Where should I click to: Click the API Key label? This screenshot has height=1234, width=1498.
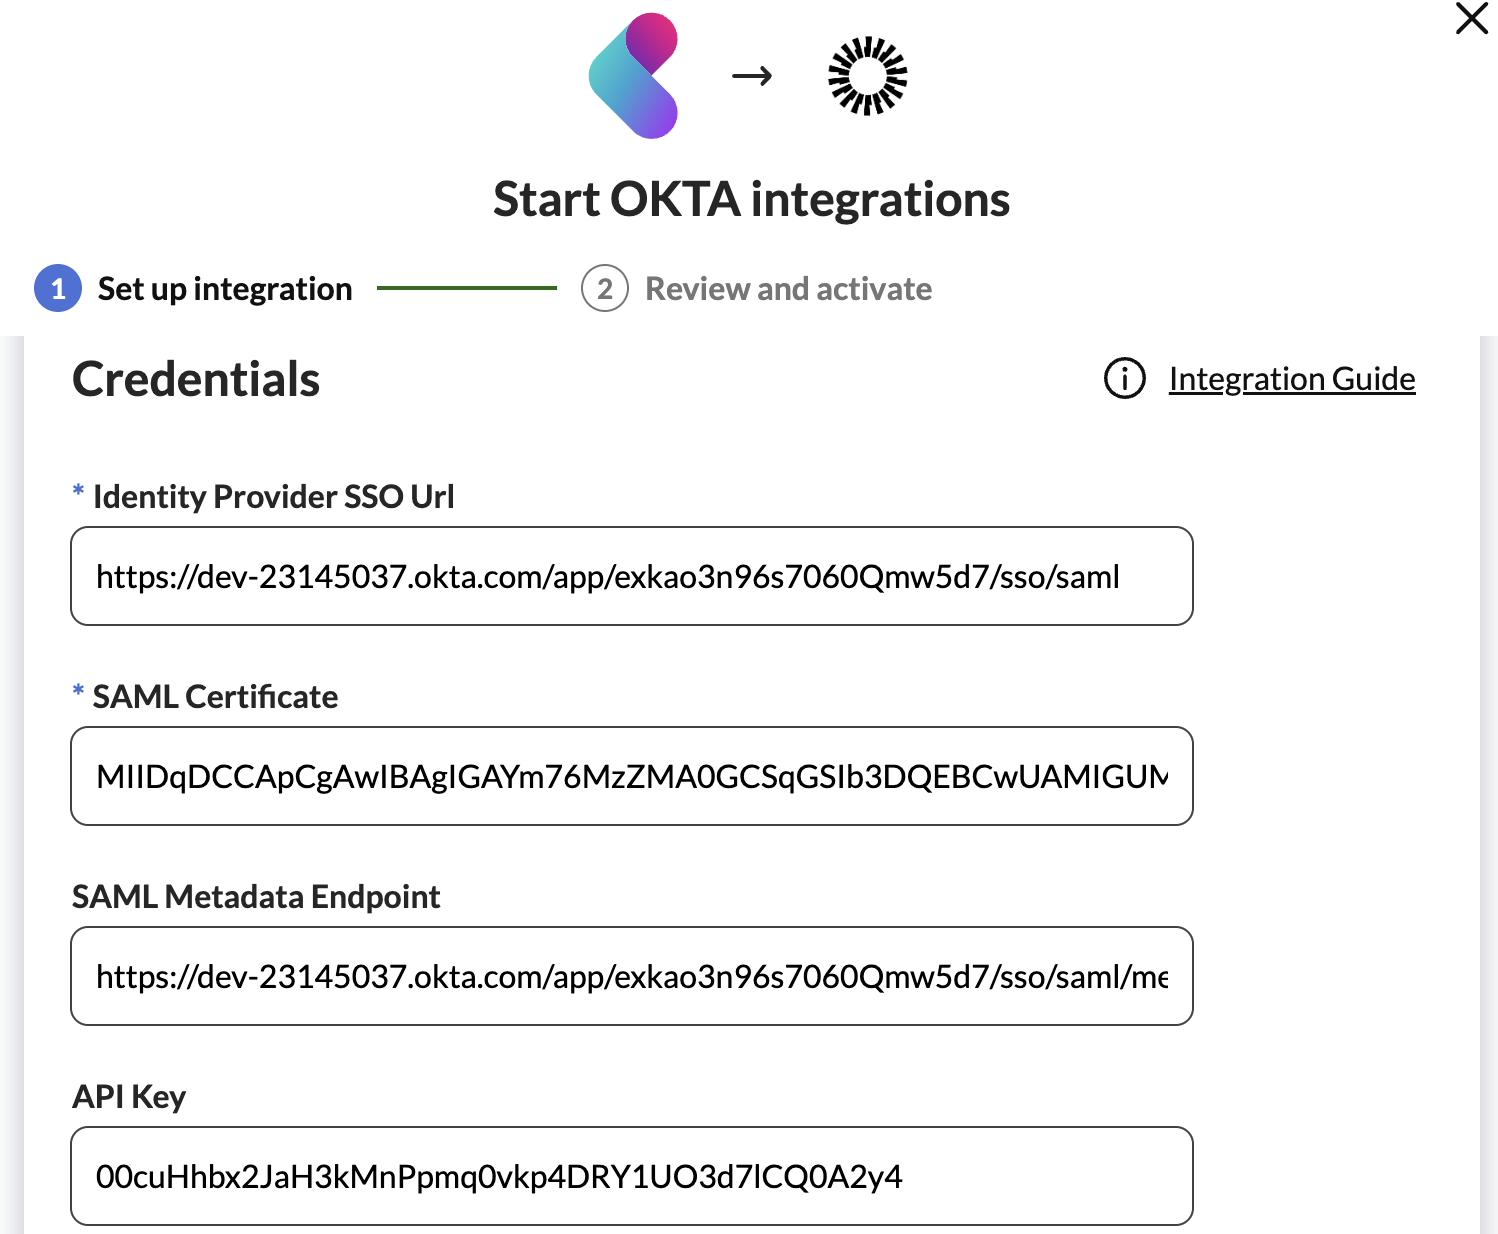click(129, 1097)
